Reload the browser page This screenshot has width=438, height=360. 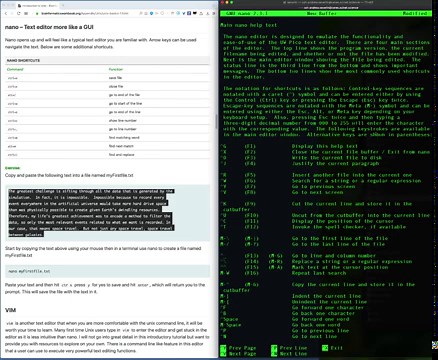(x=19, y=13)
